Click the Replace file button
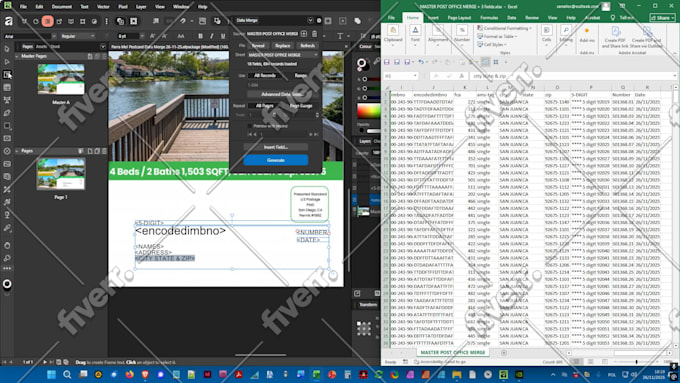This screenshot has height=383, width=680. [282, 46]
